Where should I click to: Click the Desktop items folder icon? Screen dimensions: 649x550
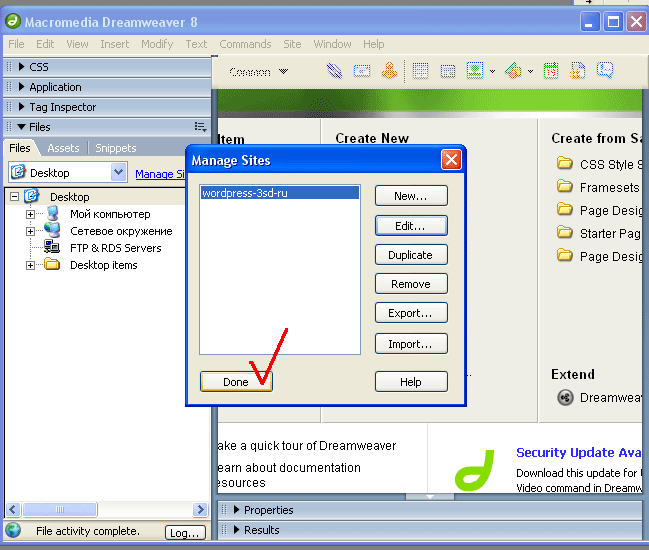coord(52,264)
